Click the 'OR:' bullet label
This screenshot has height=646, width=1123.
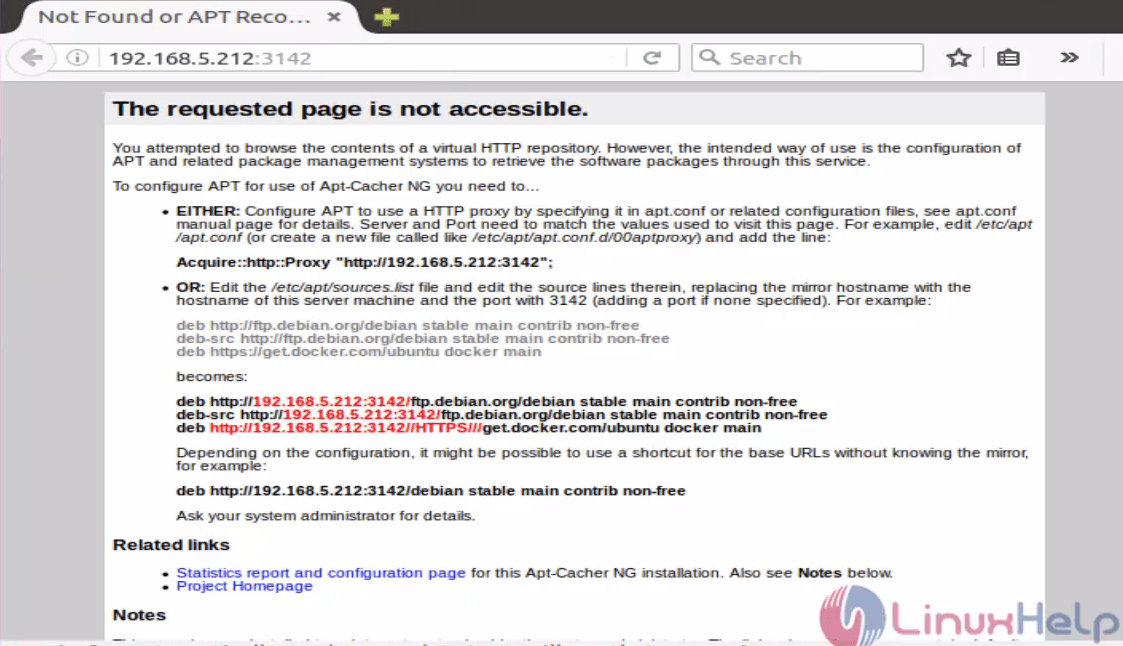tap(191, 287)
